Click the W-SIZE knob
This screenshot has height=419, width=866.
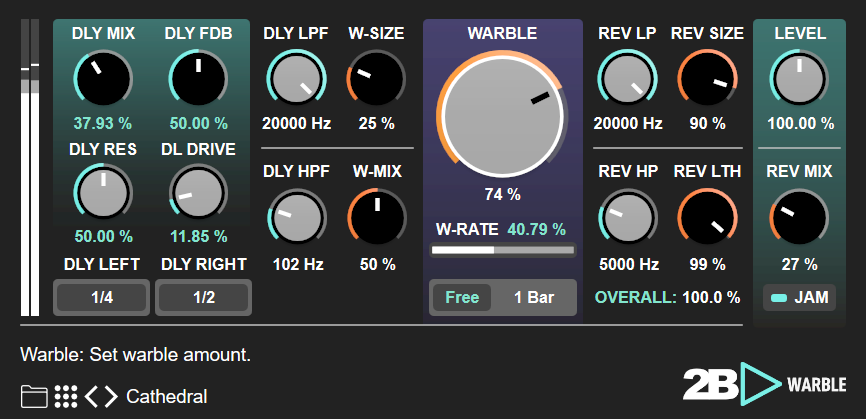pyautogui.click(x=376, y=78)
